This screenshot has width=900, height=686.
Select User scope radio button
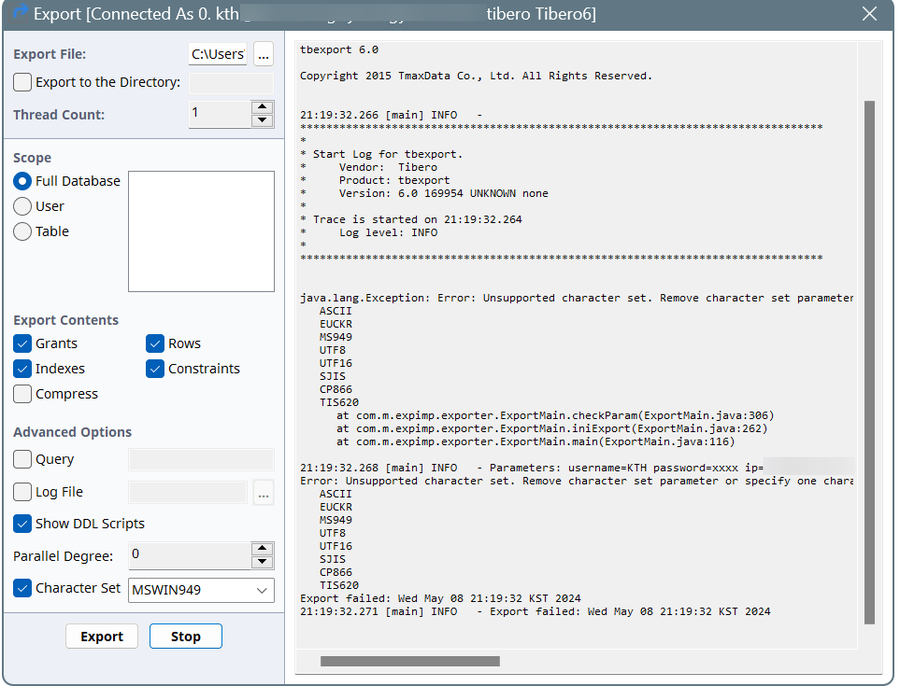(22, 206)
